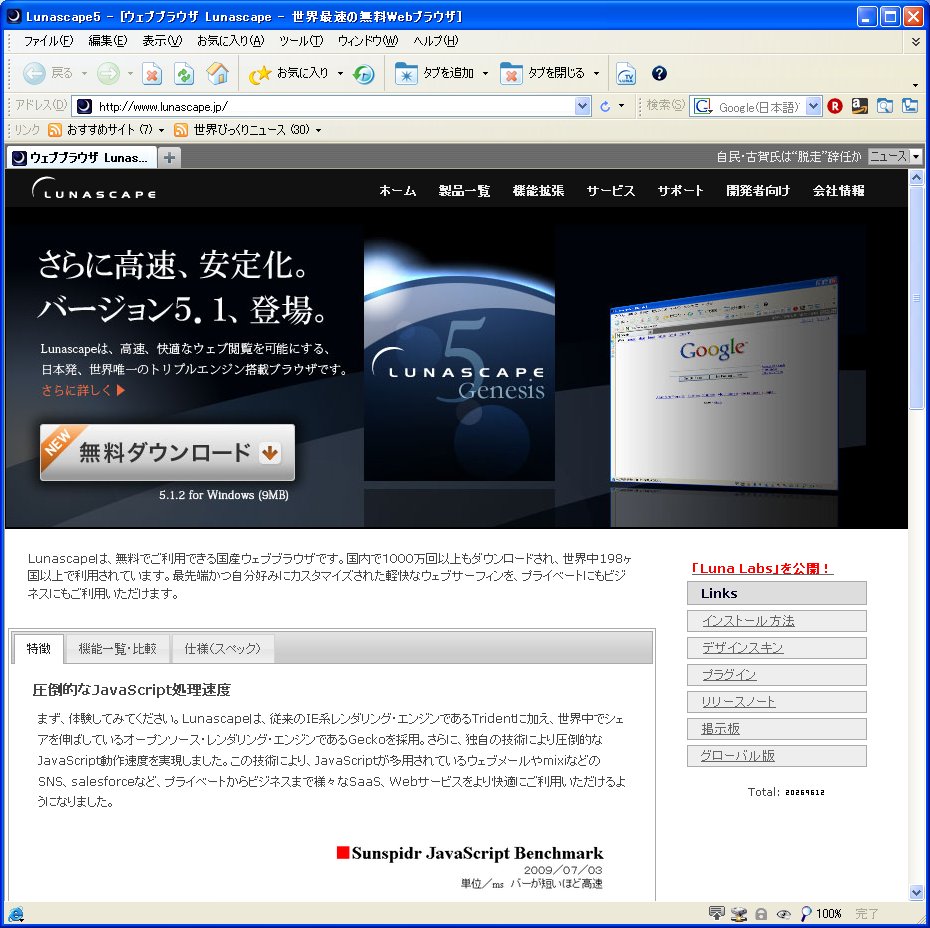930x928 pixels.
Task: Open the history icon next to お気に入り
Action: [364, 74]
